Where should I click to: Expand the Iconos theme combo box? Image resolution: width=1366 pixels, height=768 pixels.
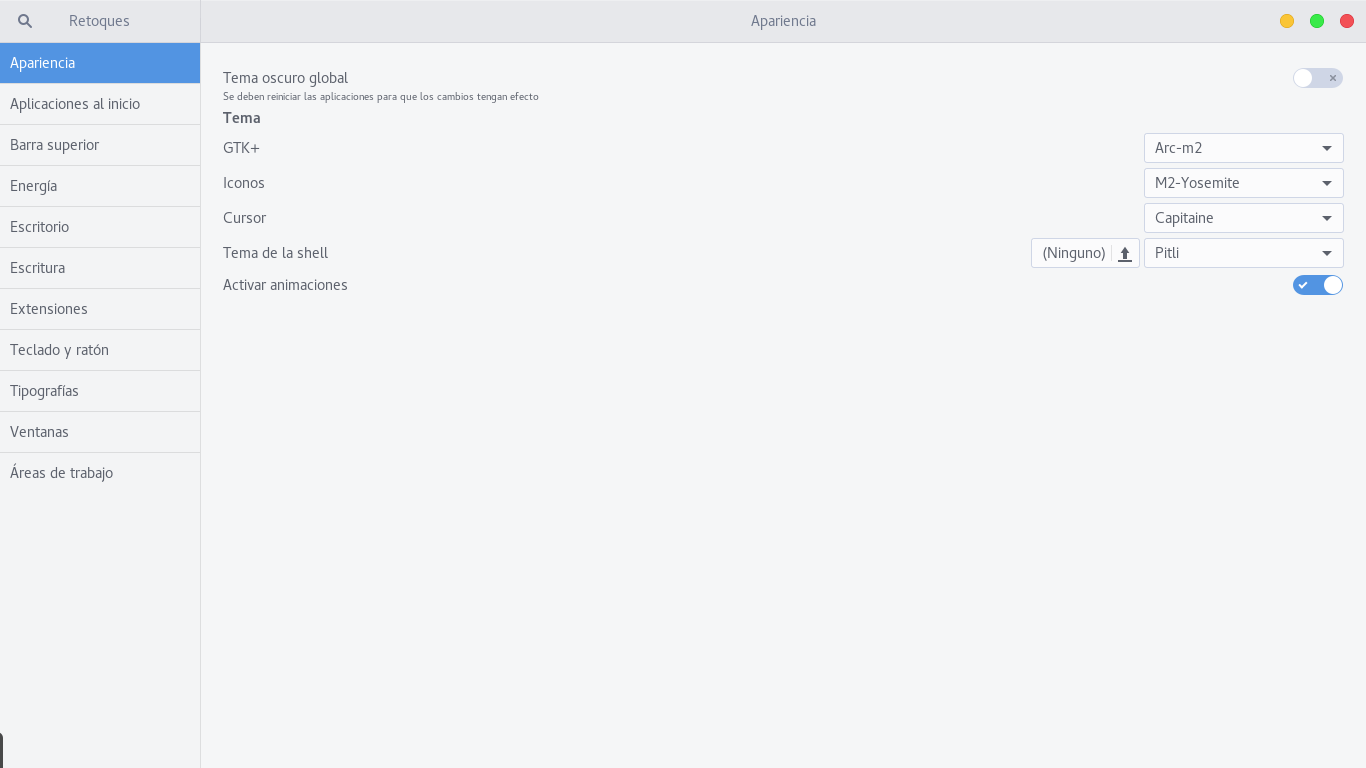point(1243,183)
